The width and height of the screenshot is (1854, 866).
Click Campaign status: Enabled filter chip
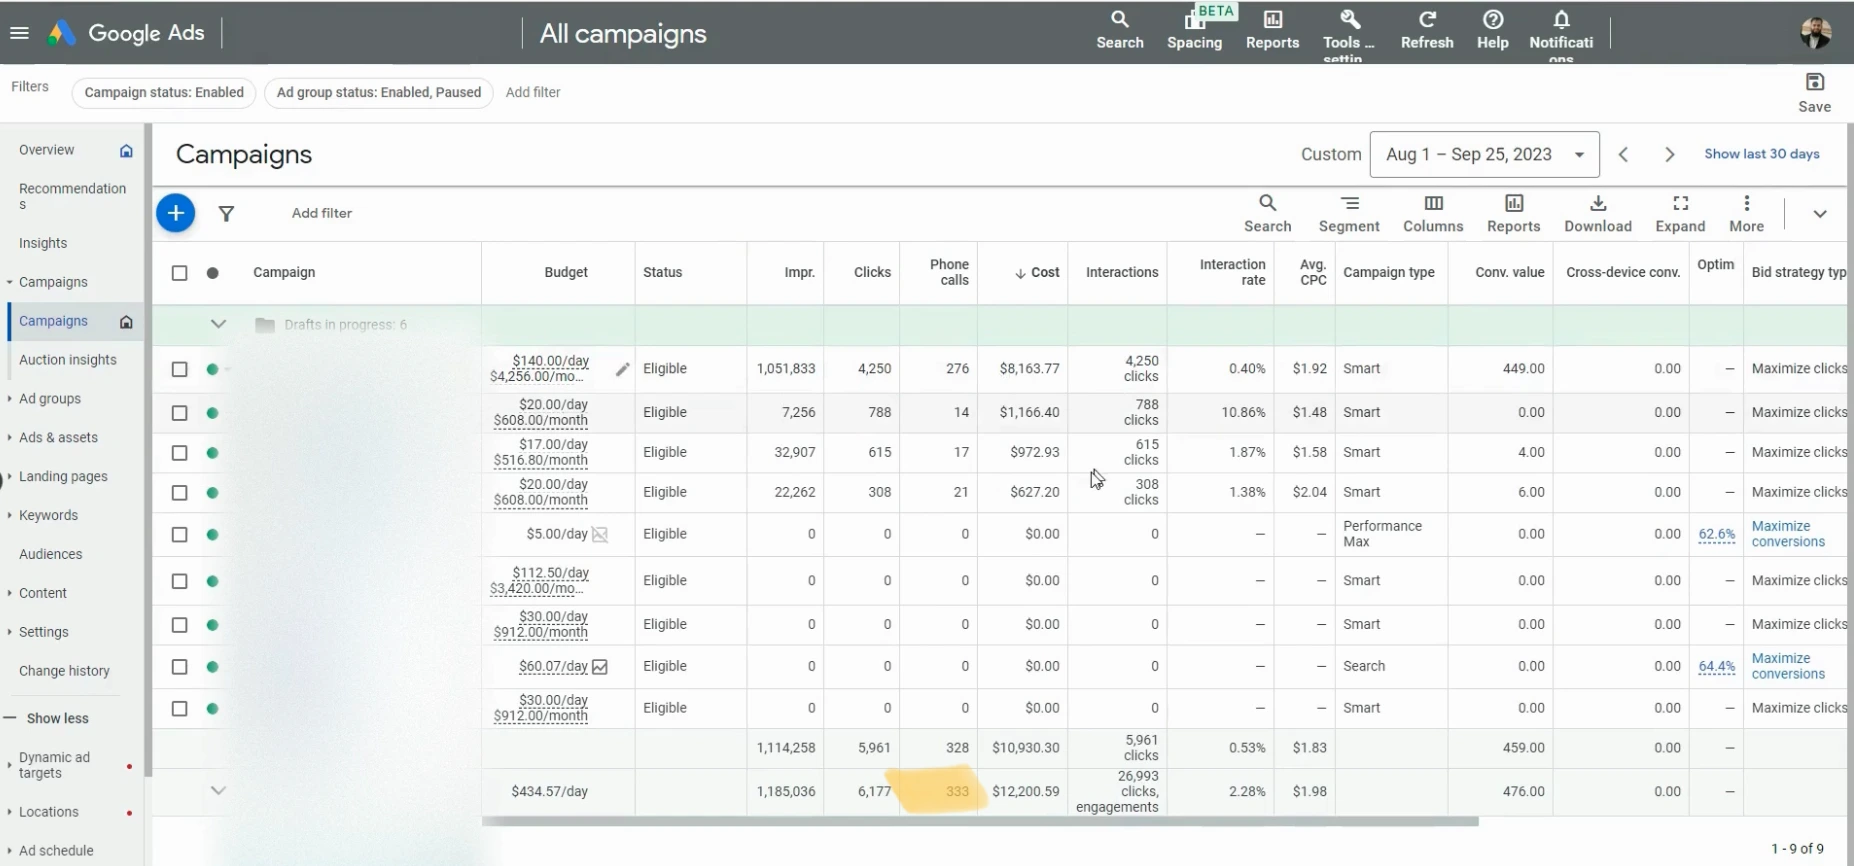point(164,92)
